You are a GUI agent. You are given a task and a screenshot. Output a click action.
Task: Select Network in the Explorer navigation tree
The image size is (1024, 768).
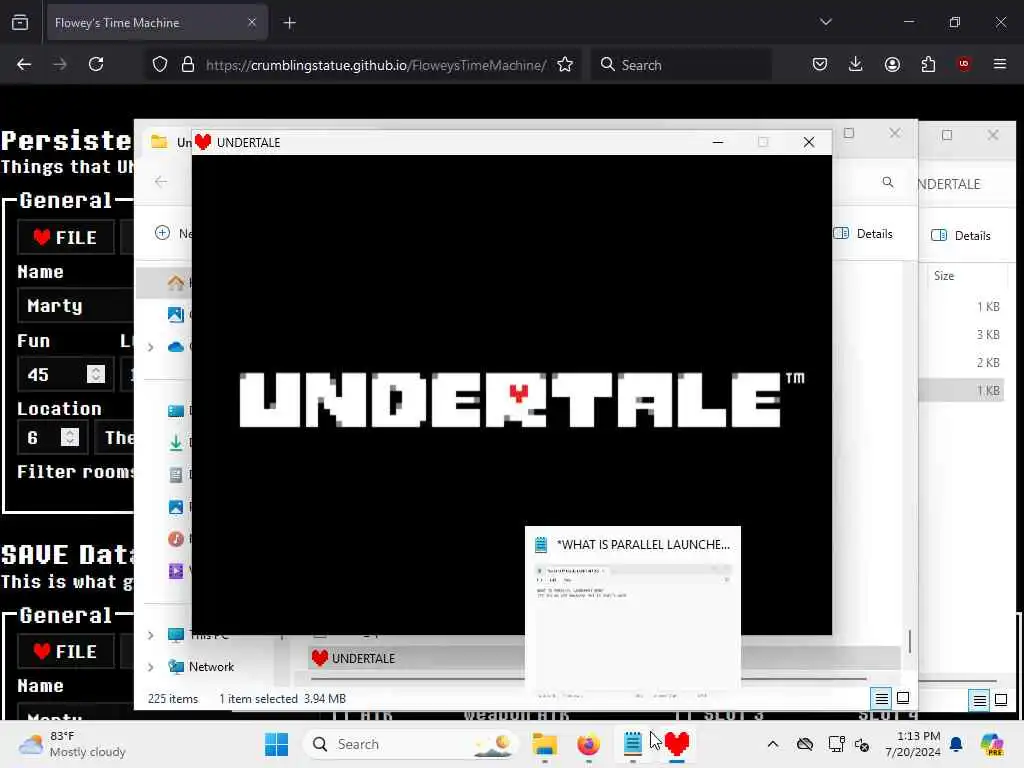(211, 667)
